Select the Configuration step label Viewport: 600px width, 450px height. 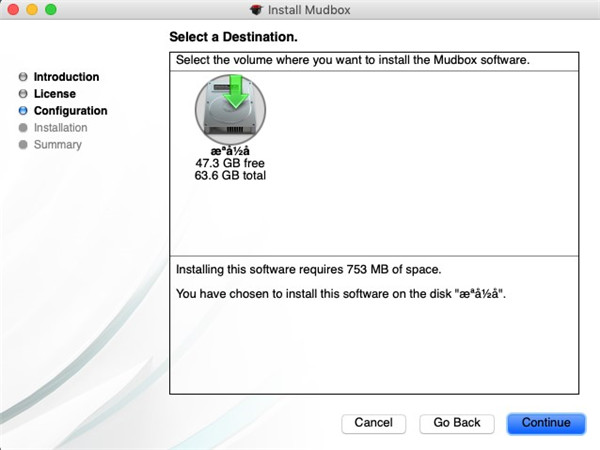(70, 111)
